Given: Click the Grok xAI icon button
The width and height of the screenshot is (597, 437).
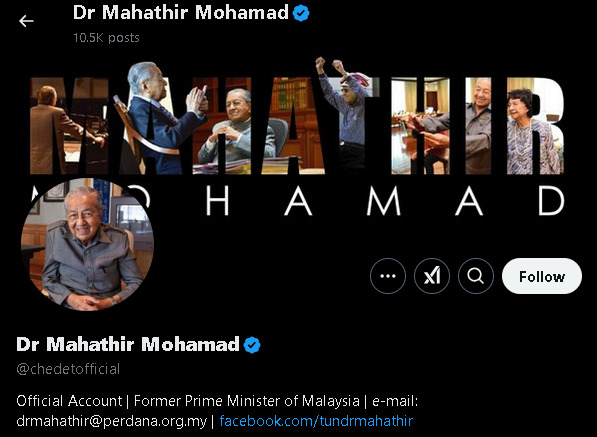Looking at the screenshot, I should [432, 276].
